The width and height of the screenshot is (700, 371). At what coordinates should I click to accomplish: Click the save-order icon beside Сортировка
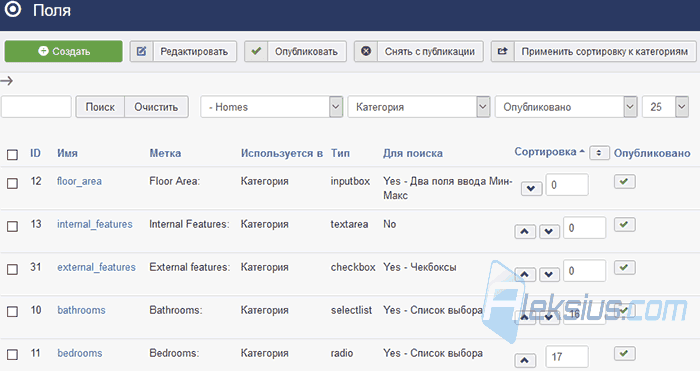tap(599, 153)
